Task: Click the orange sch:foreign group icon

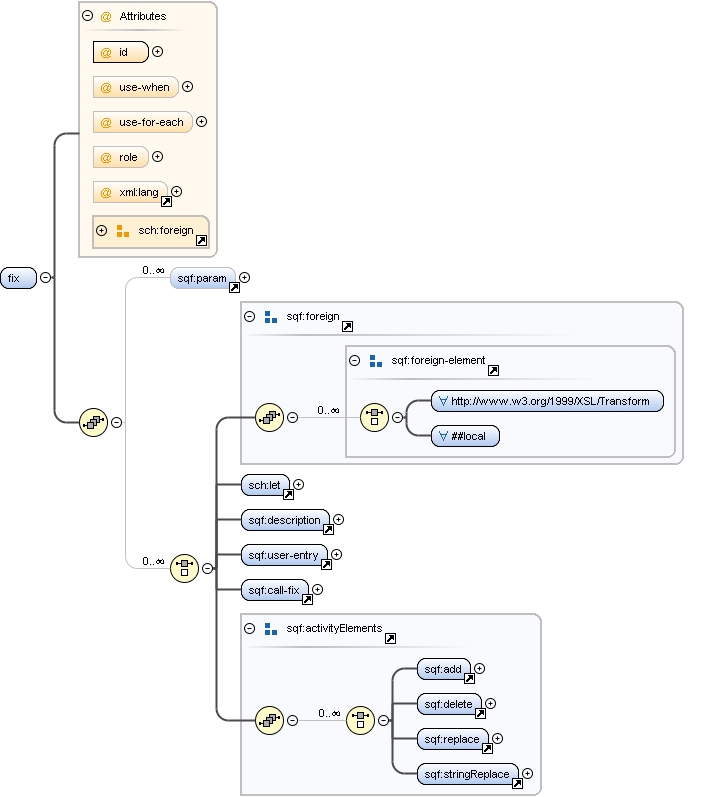Action: coord(123,231)
